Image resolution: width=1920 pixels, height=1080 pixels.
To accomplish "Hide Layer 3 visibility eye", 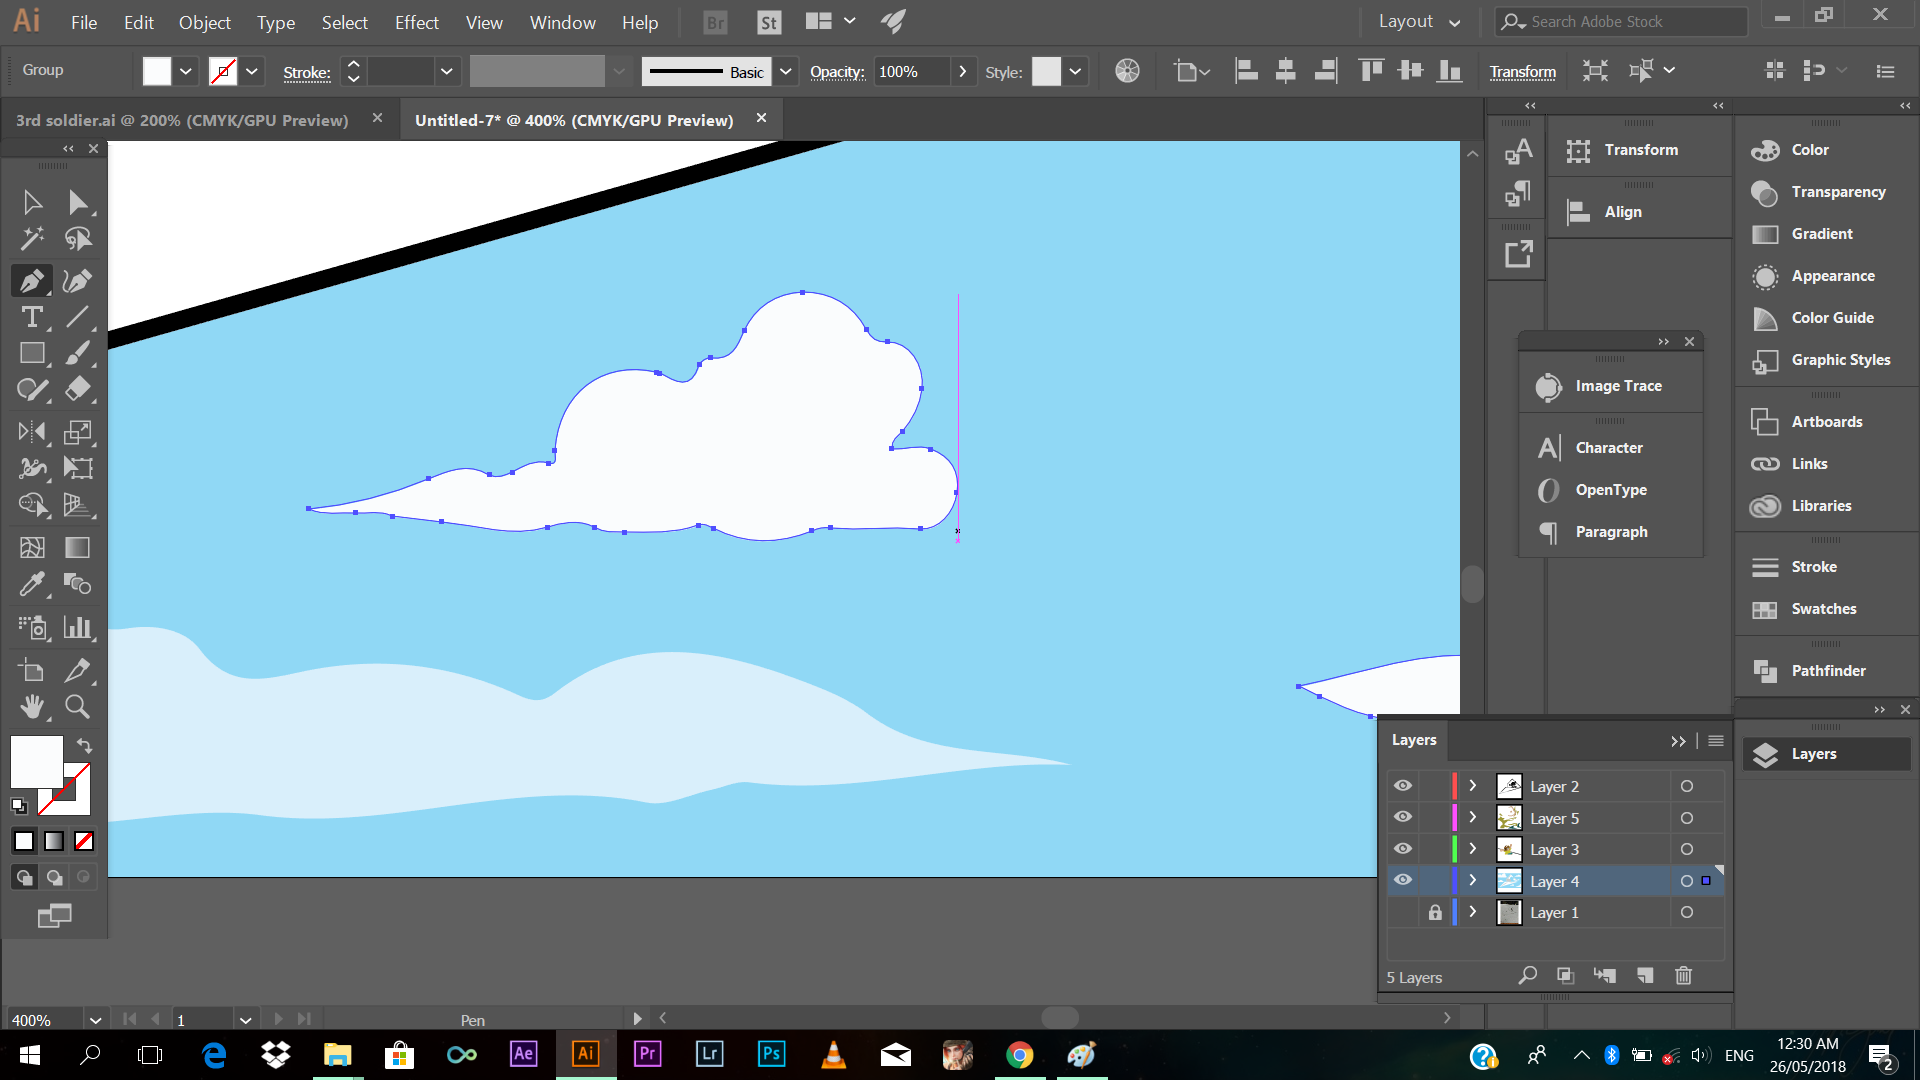I will (1403, 849).
